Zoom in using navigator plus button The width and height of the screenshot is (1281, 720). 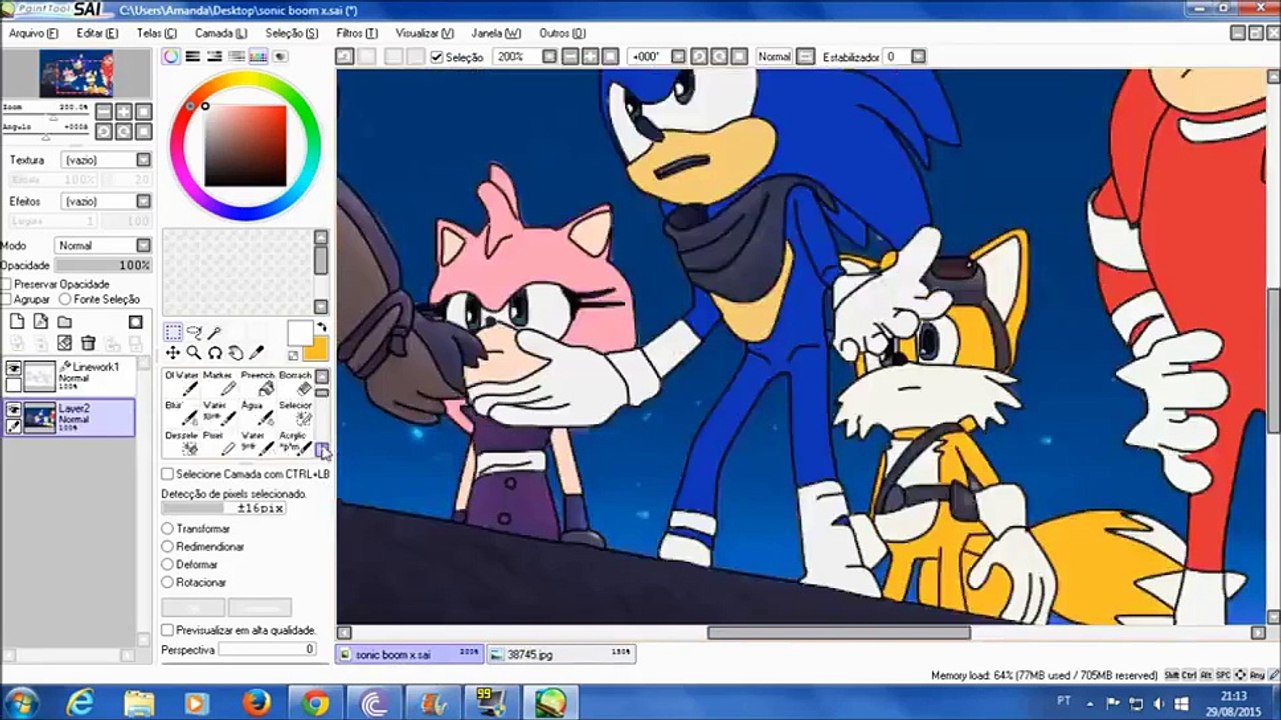tap(125, 112)
